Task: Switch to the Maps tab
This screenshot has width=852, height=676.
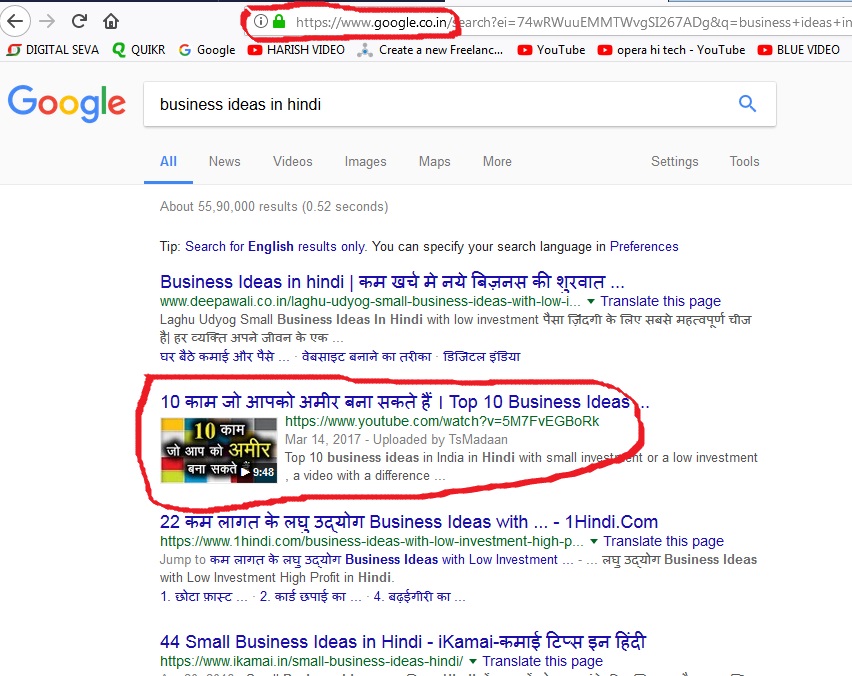Action: (434, 161)
